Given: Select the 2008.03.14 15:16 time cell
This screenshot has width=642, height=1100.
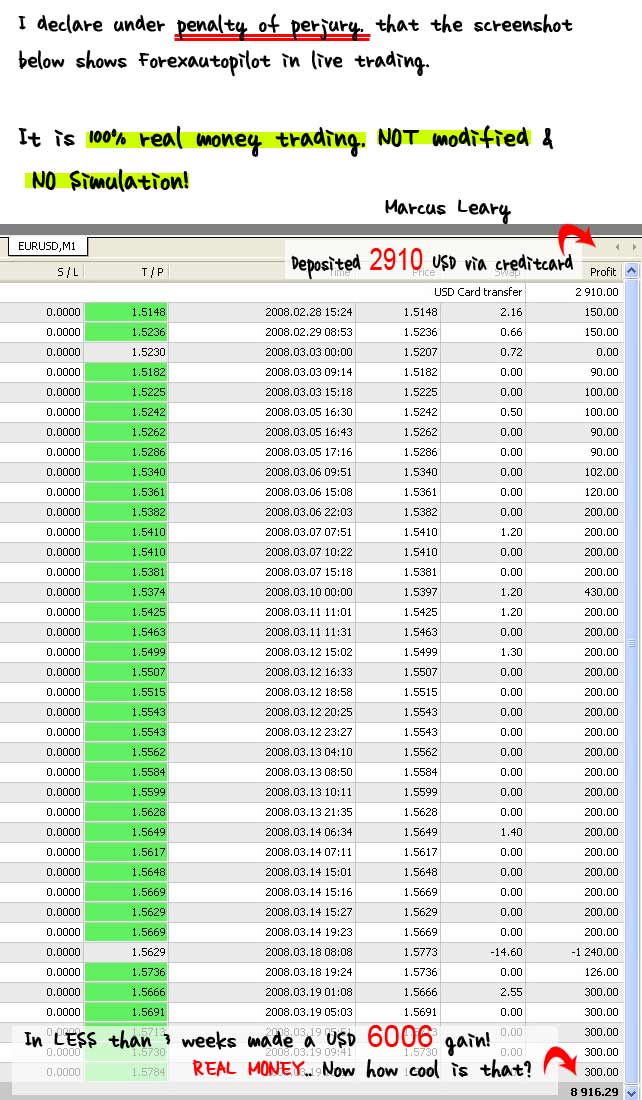Looking at the screenshot, I should (x=309, y=892).
